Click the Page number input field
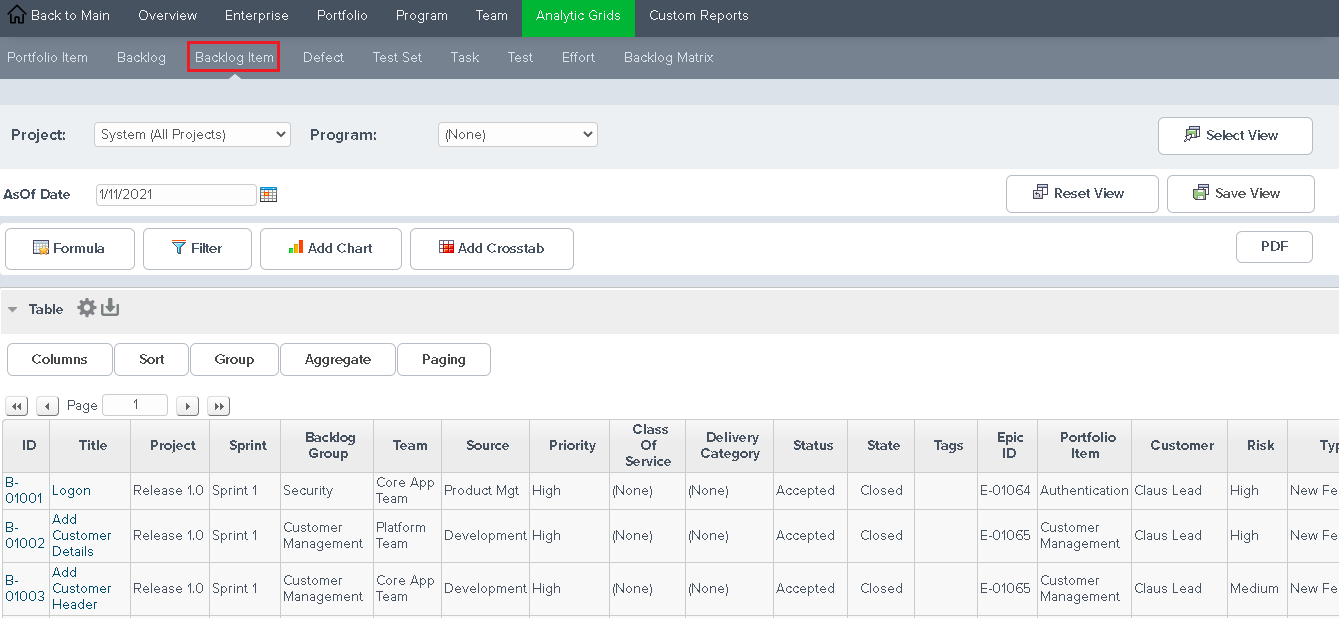Image resolution: width=1339 pixels, height=621 pixels. [x=135, y=405]
